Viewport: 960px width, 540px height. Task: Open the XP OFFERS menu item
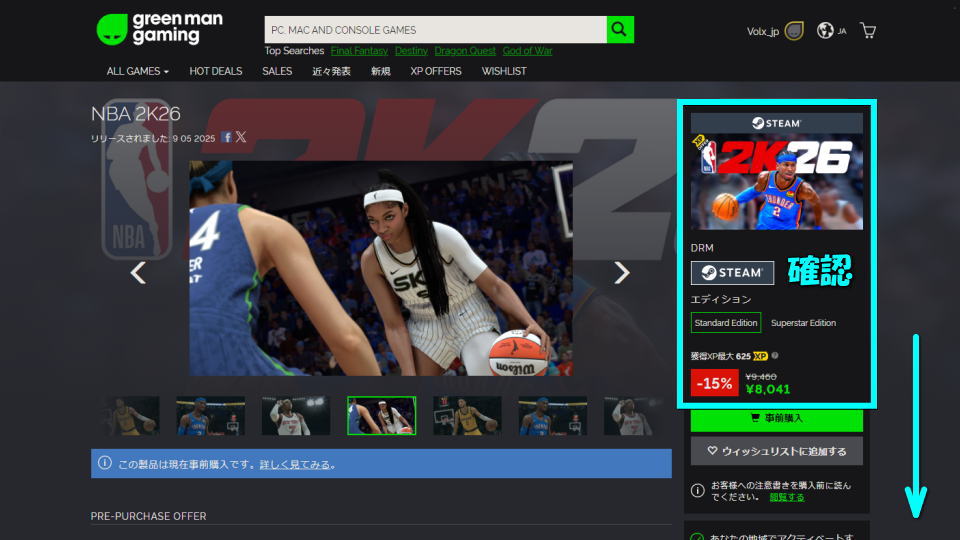tap(436, 71)
